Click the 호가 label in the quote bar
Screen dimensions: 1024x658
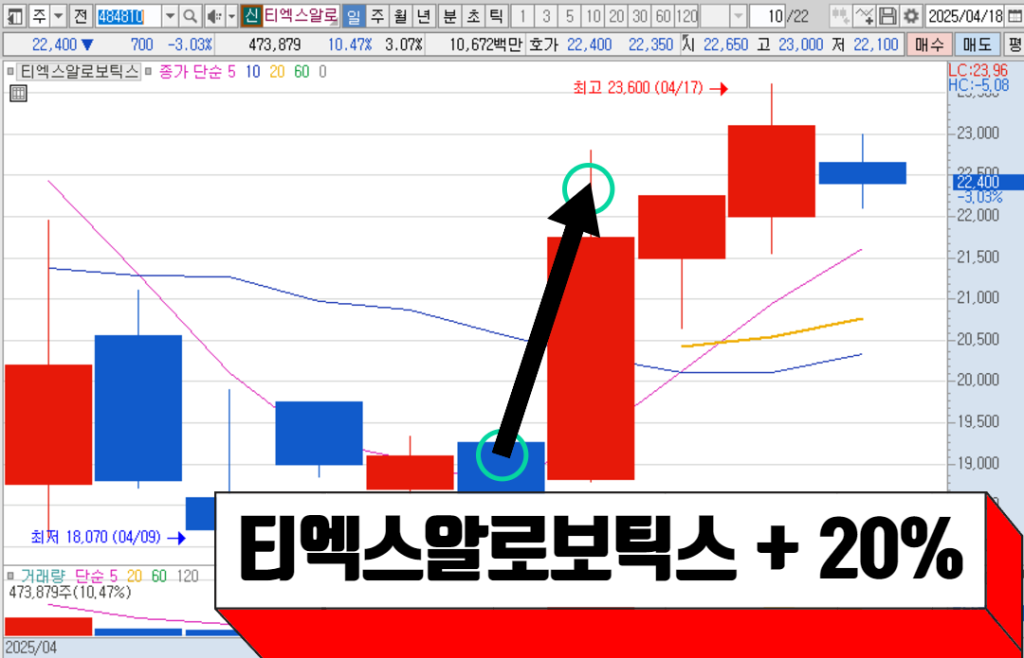(544, 45)
